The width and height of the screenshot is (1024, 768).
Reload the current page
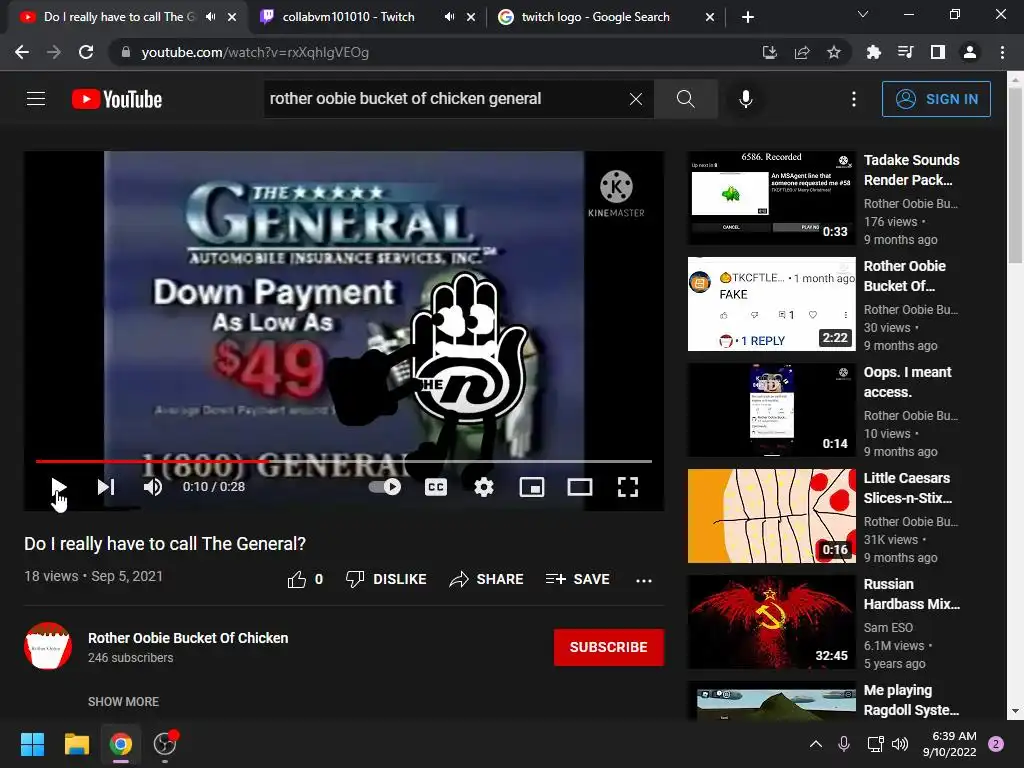coord(86,52)
